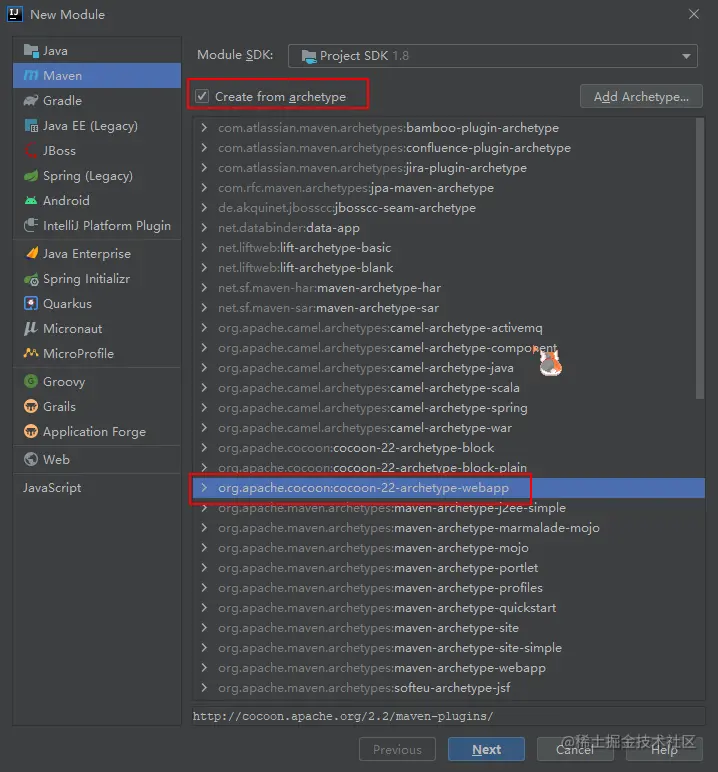Select cocoon-22-archetype-block entry

(x=449, y=448)
